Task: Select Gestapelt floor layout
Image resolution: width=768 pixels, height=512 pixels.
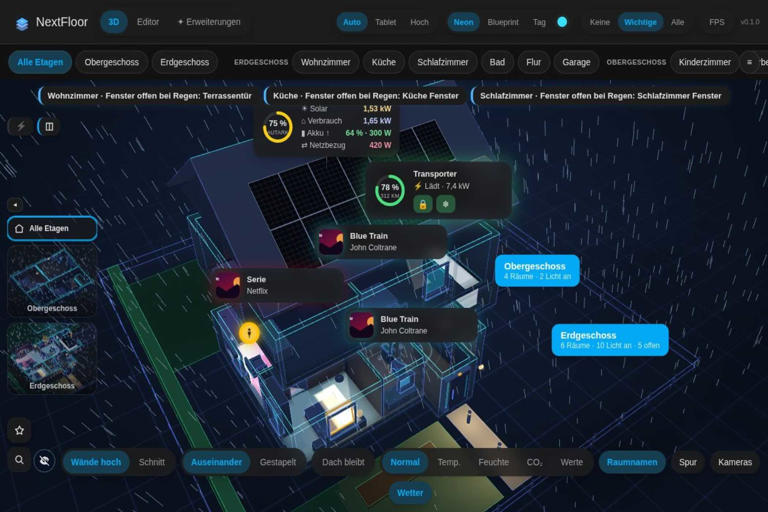Action: 278,462
